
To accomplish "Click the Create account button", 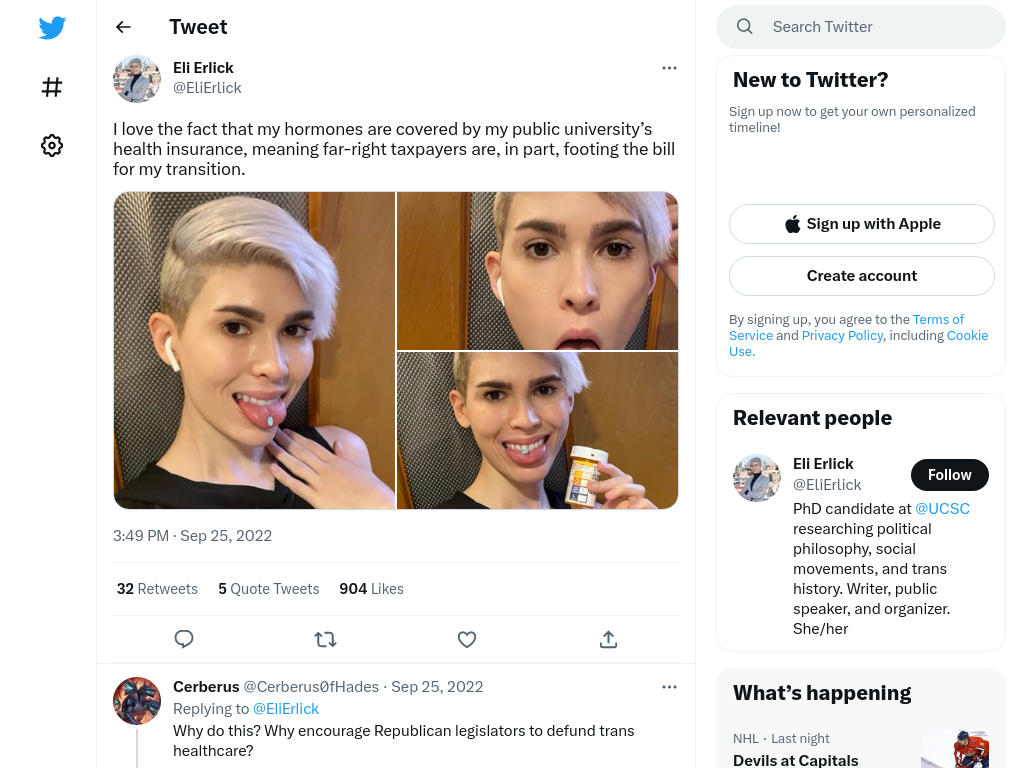I will coord(862,276).
